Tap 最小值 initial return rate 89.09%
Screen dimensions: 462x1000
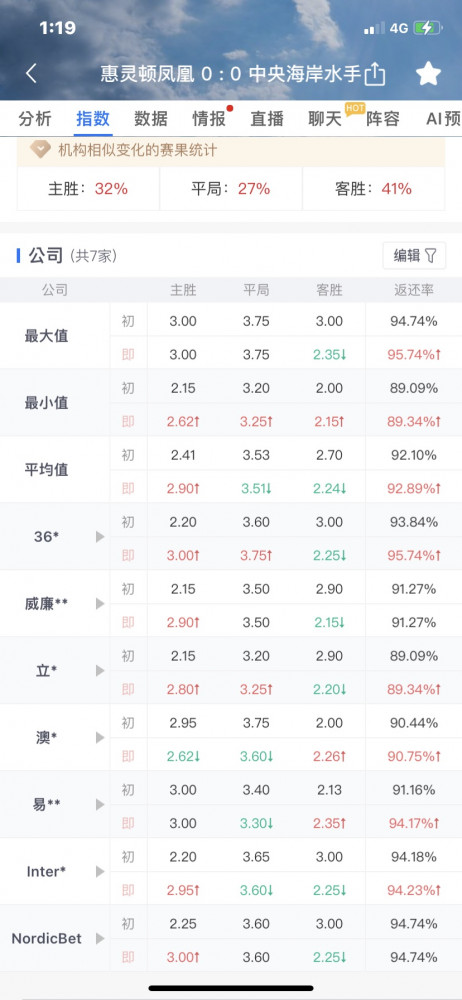[x=414, y=388]
